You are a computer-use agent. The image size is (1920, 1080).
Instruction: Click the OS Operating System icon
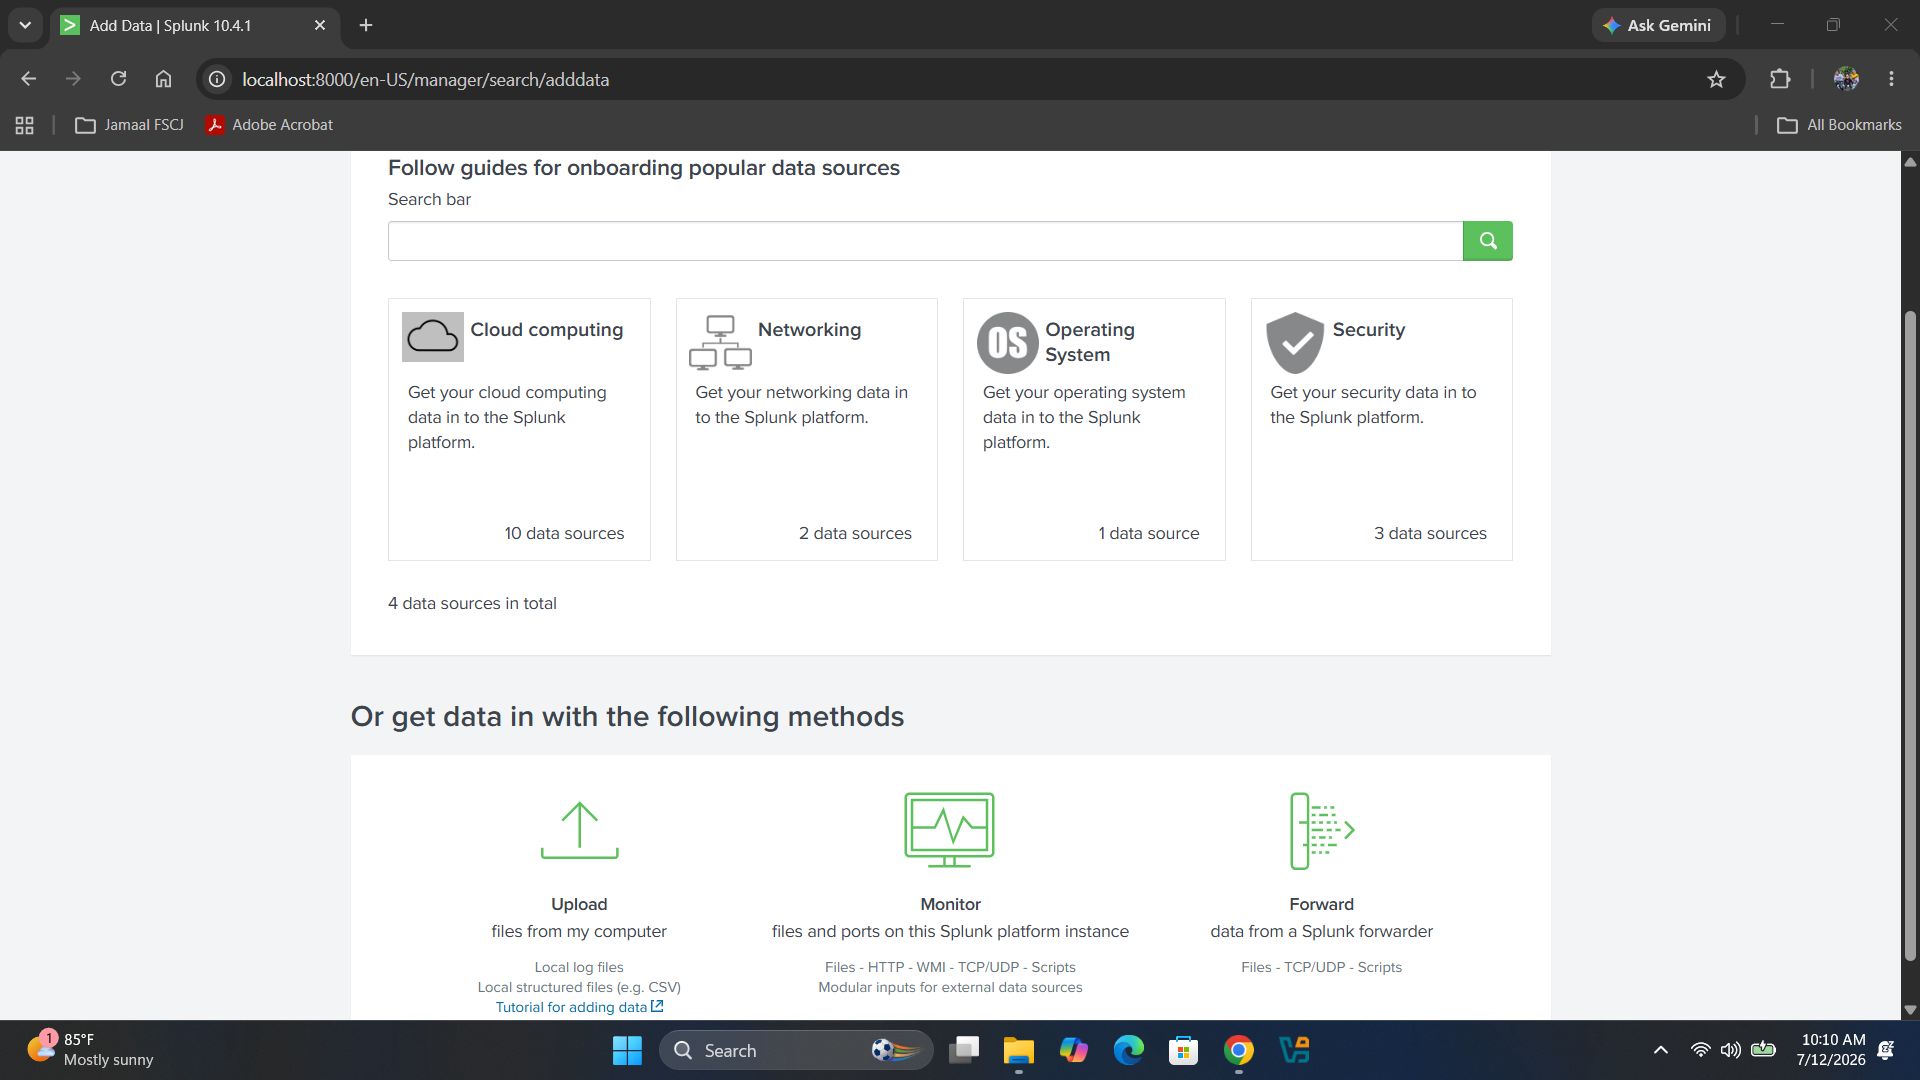[x=1007, y=342]
